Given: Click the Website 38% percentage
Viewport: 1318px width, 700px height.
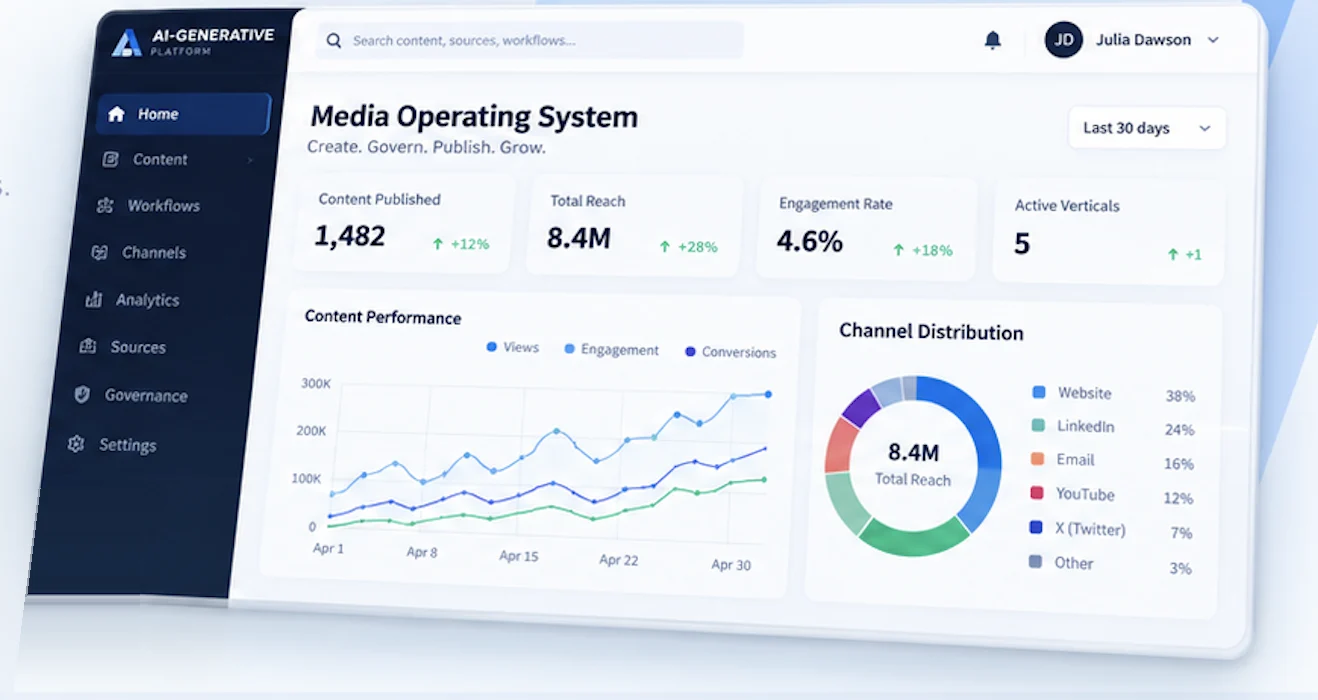Looking at the screenshot, I should tap(1180, 396).
